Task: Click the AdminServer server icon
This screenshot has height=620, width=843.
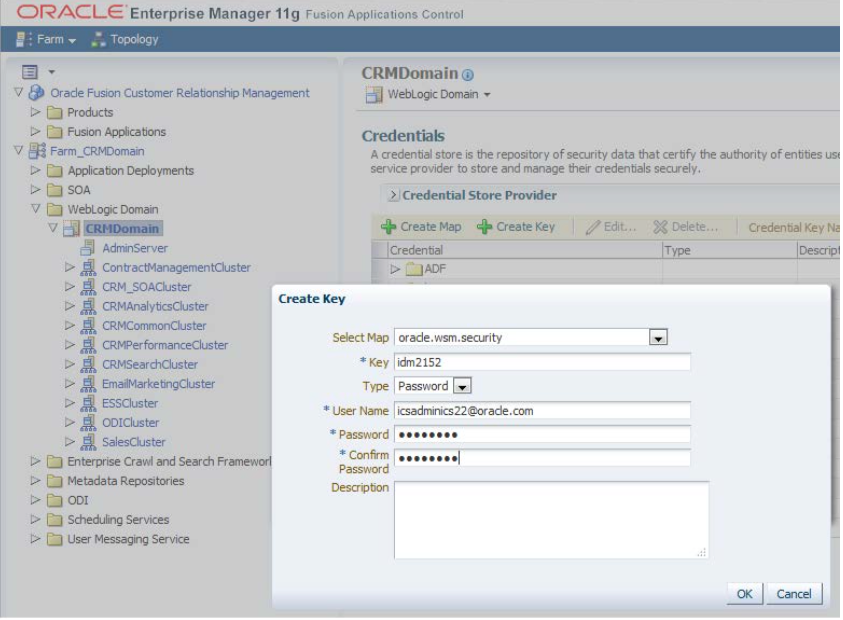Action: (x=88, y=248)
